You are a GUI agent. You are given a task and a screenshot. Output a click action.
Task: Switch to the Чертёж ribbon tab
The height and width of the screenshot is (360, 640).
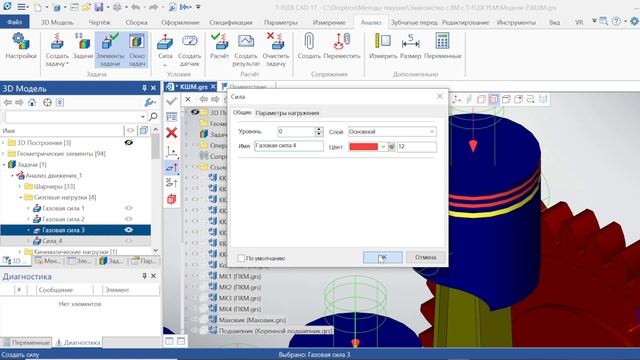coord(100,22)
